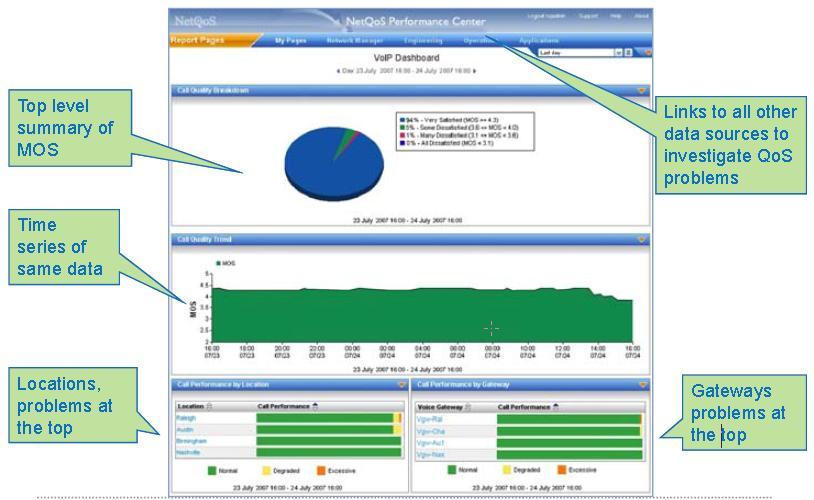Click the Vgw-Au1 call performance bar

pyautogui.click(x=569, y=443)
